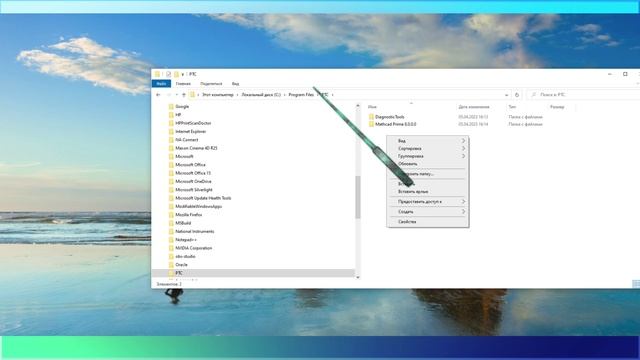Expand the chevron after Этот компьютер breadcrumb
Image resolution: width=640 pixels, height=360 pixels.
pos(238,95)
